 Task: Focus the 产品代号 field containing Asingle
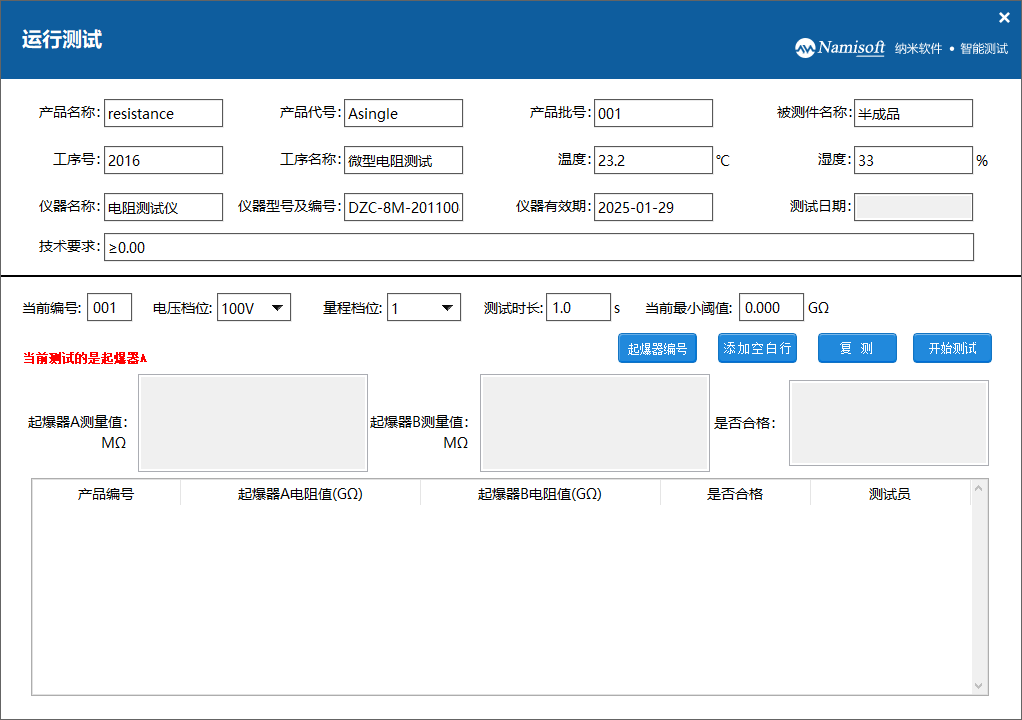[x=403, y=113]
